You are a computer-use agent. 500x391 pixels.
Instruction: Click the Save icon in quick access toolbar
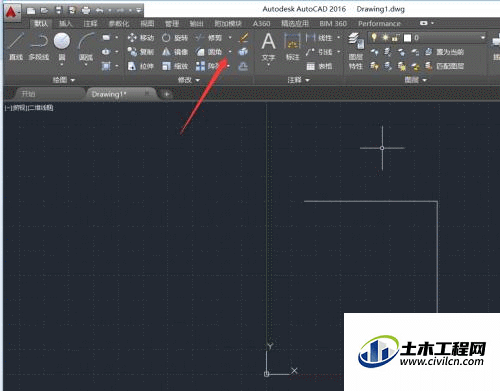coord(59,10)
